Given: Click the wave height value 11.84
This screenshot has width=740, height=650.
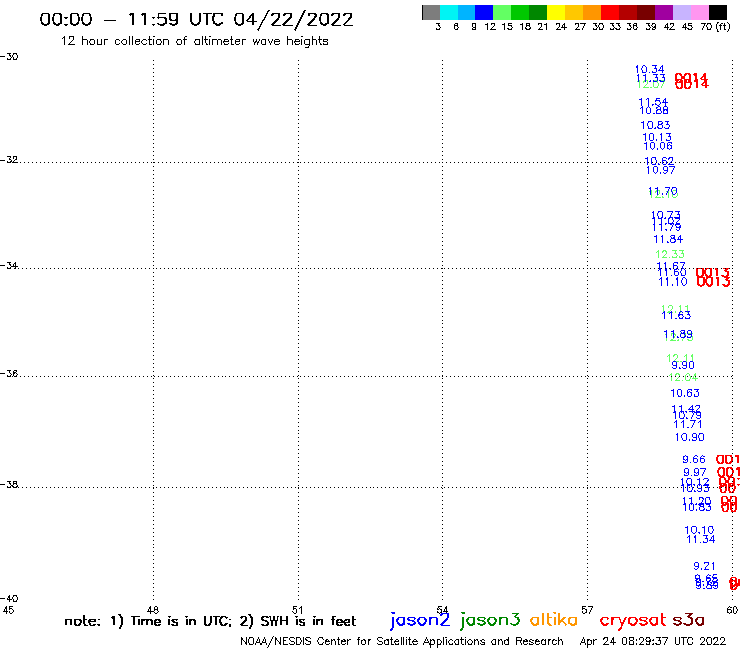Looking at the screenshot, I should 668,239.
